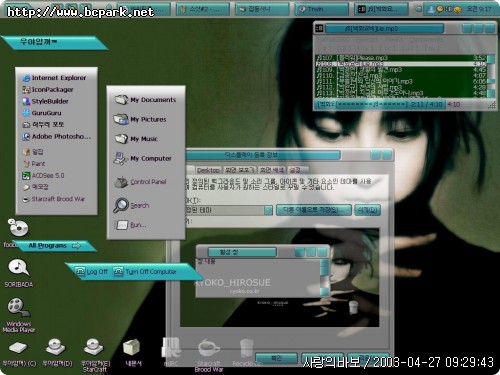Open My Pictures folder
Screen dimensions: 500x375
coord(140,119)
